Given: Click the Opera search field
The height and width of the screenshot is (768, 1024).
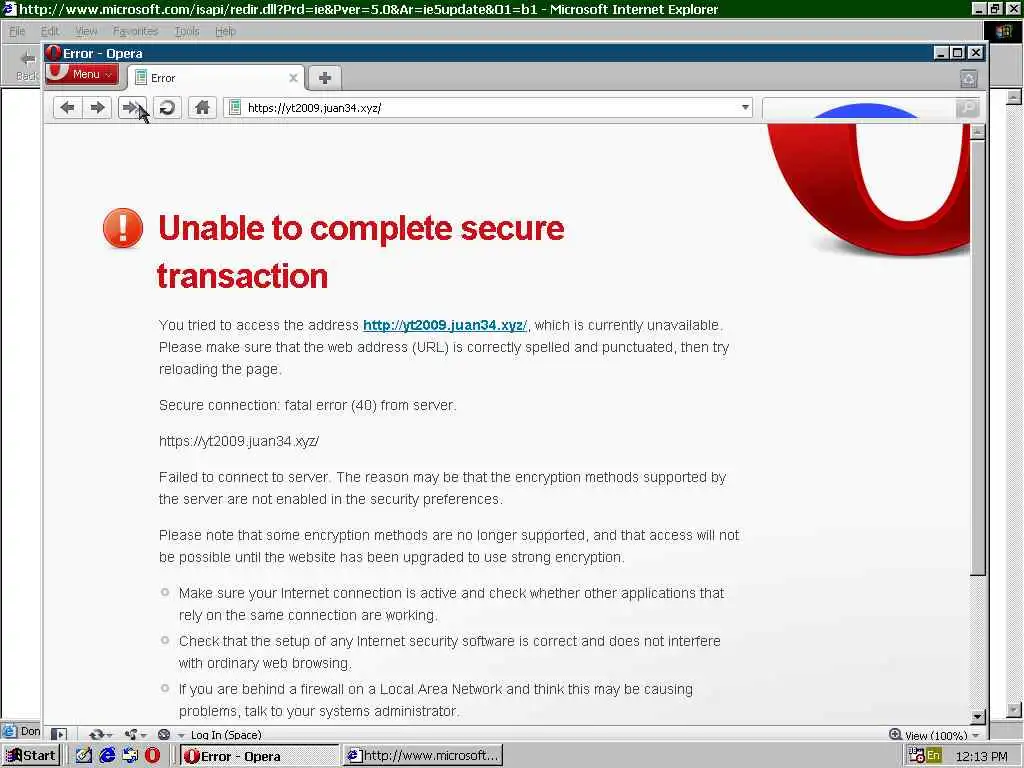Looking at the screenshot, I should point(859,108).
